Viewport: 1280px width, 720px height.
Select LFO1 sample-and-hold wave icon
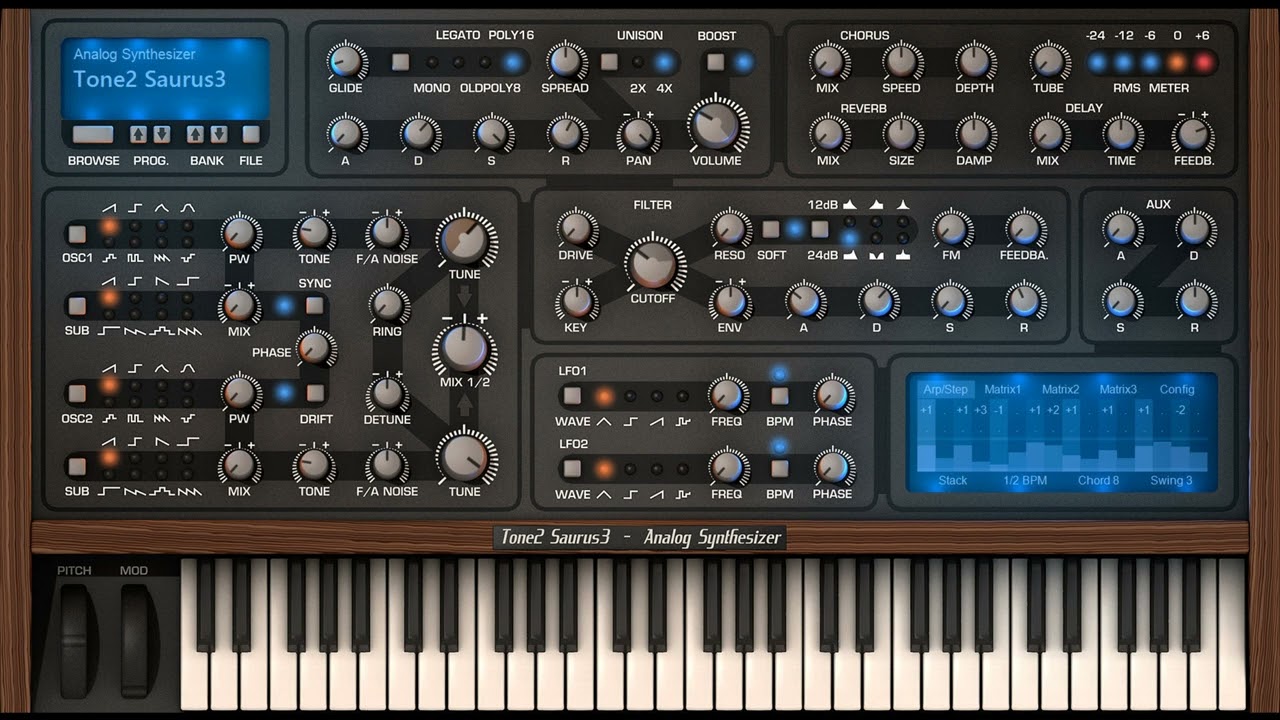coord(683,421)
